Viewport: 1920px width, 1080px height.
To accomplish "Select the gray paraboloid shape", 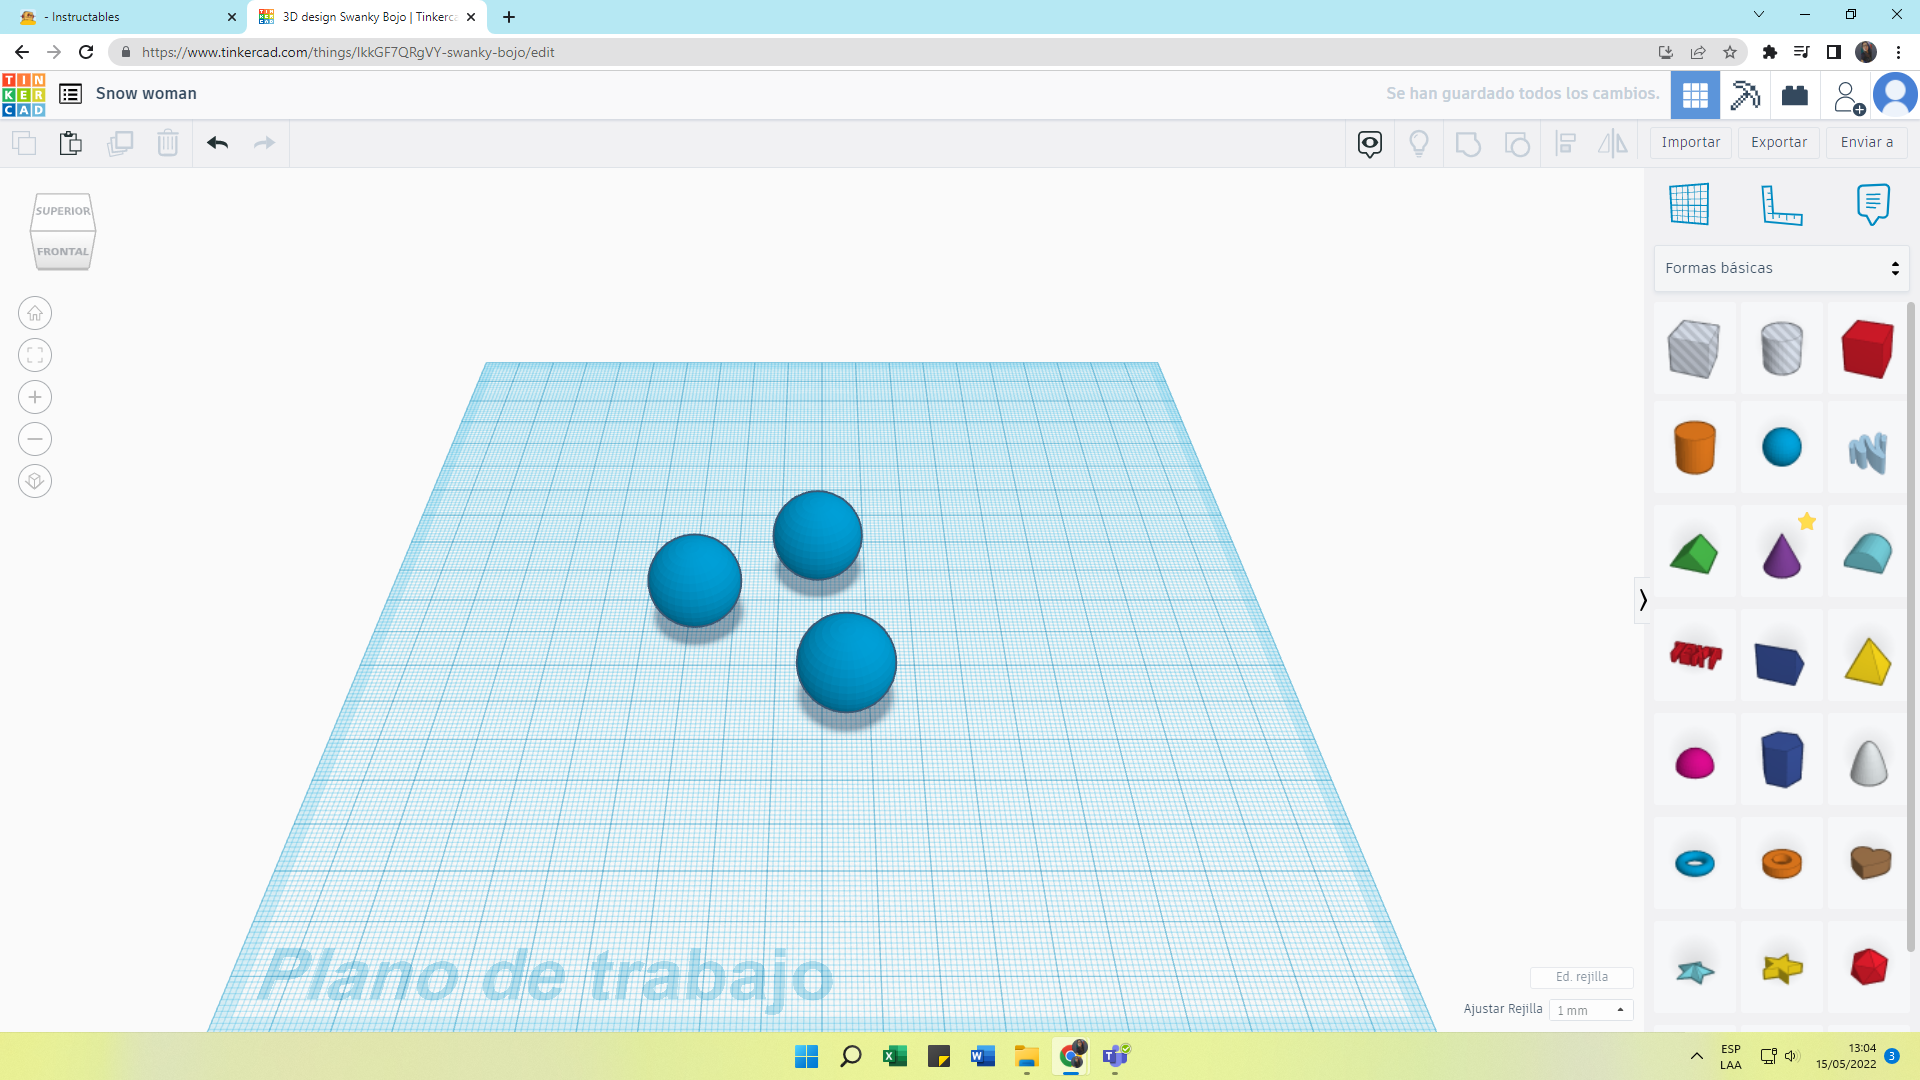I will [1867, 763].
